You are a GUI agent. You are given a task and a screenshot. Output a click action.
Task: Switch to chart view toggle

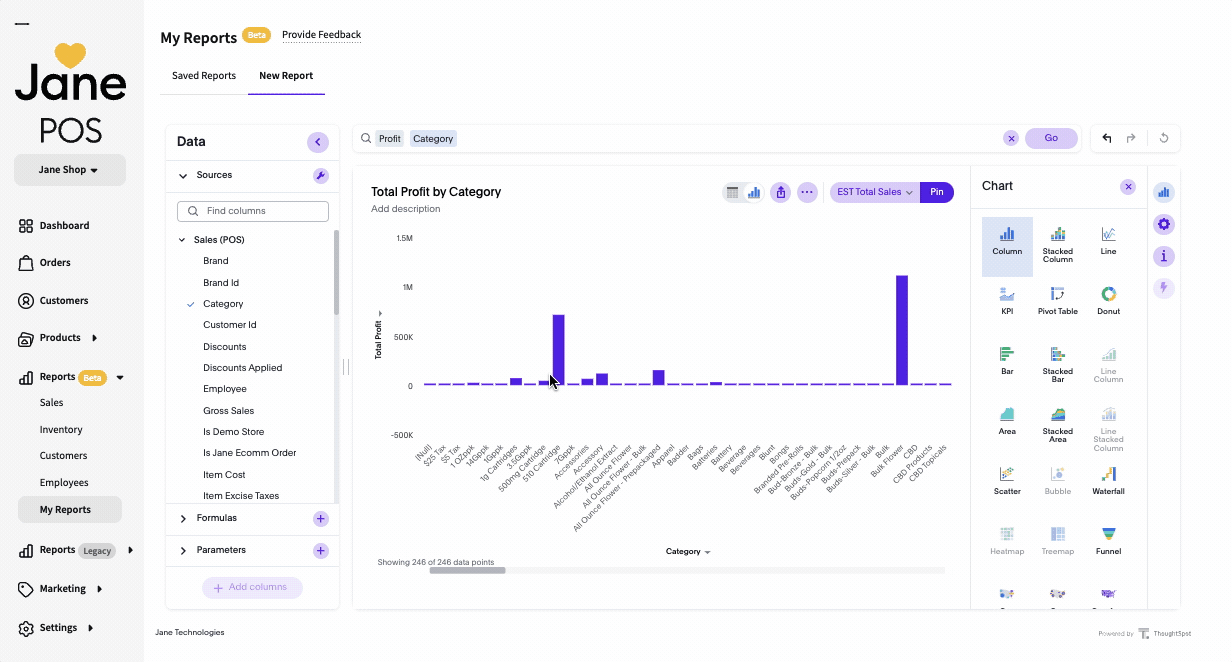754,192
